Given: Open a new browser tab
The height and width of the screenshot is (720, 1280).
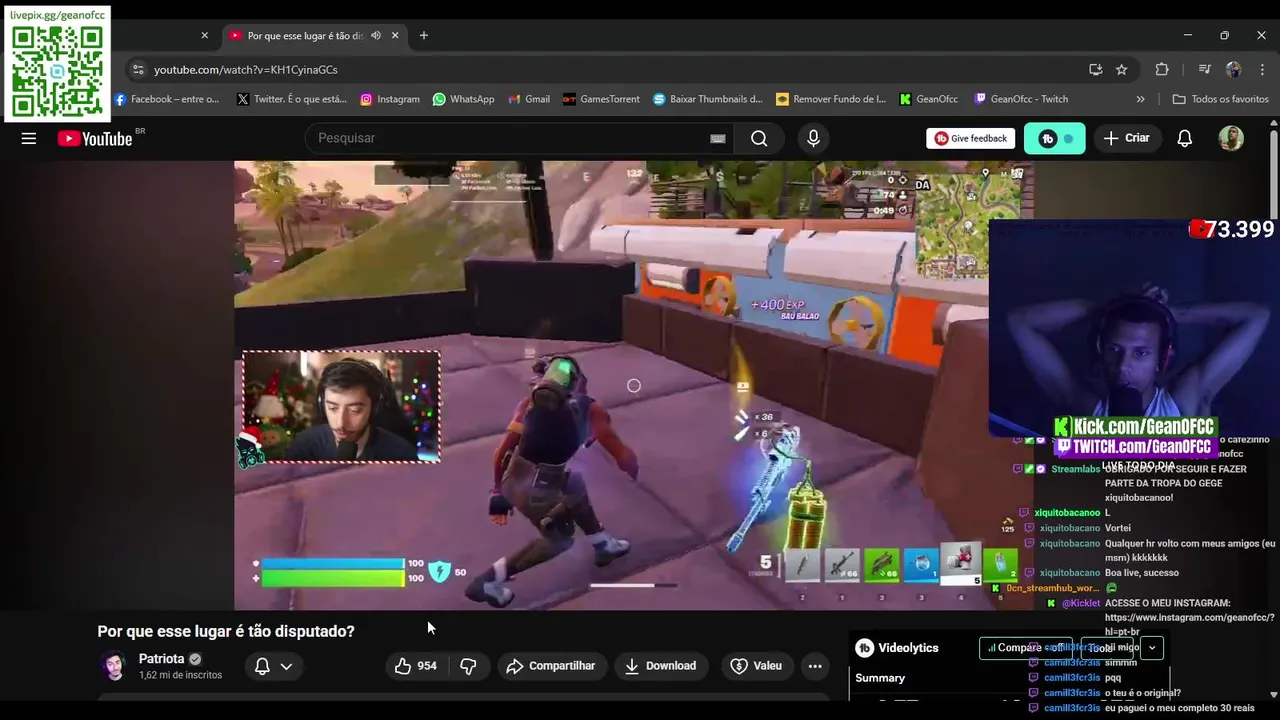Looking at the screenshot, I should pyautogui.click(x=423, y=35).
